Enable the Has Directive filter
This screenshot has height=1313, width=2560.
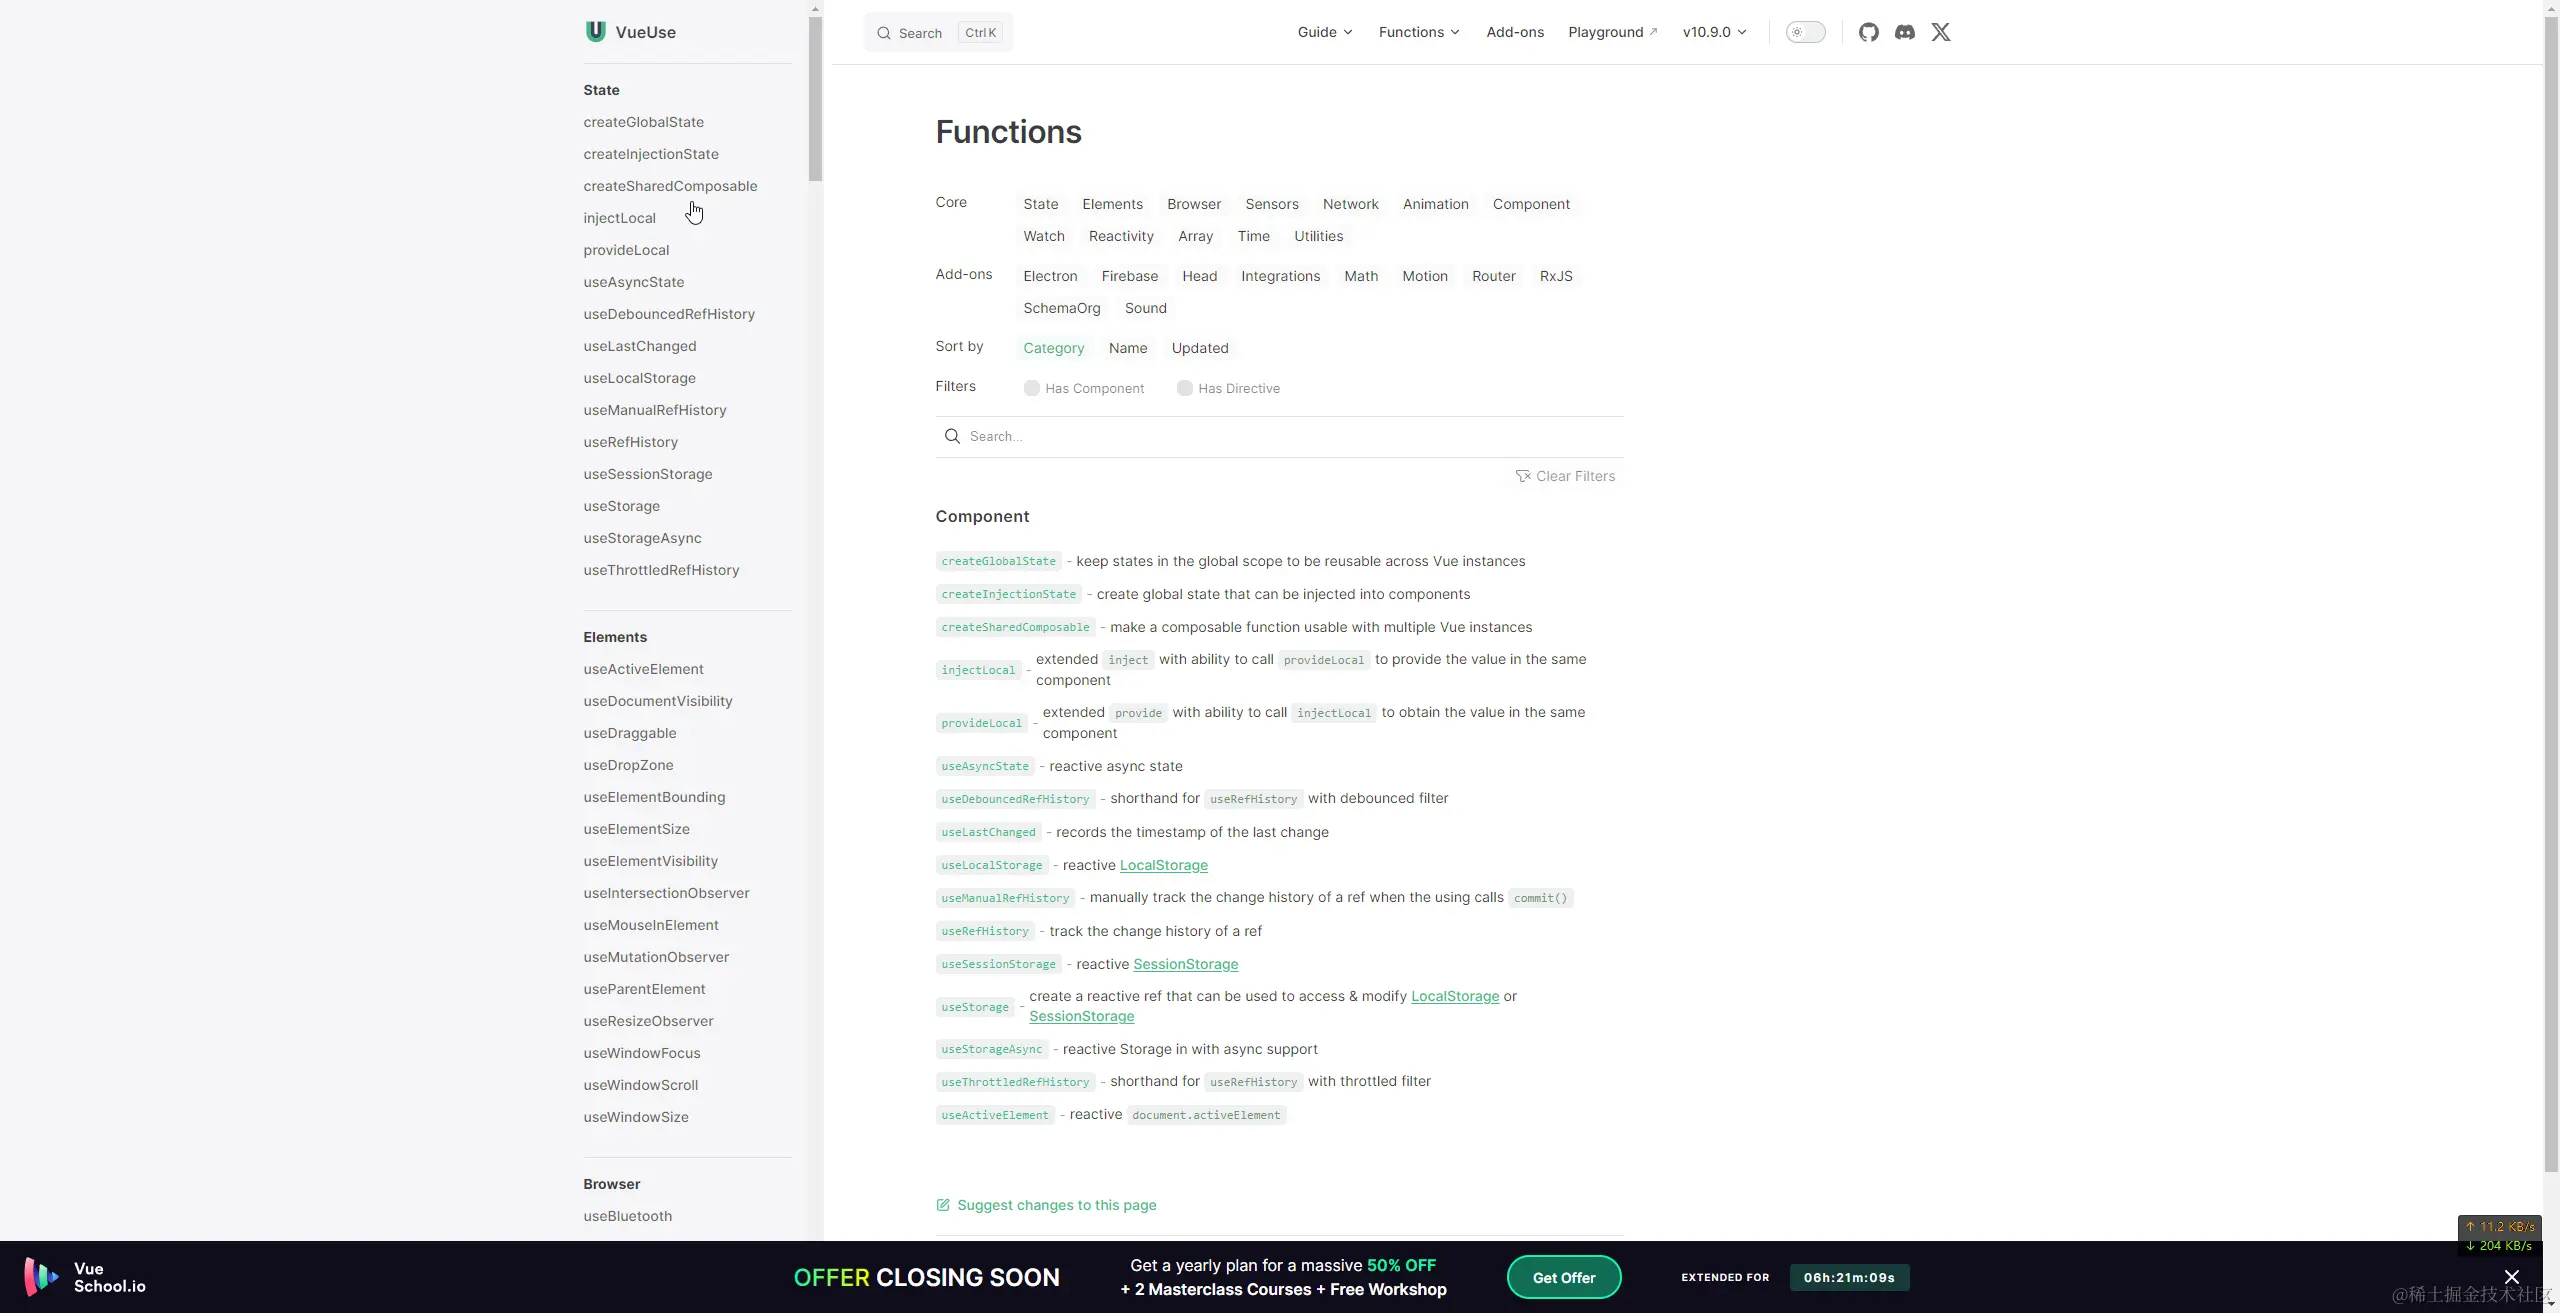click(1185, 388)
